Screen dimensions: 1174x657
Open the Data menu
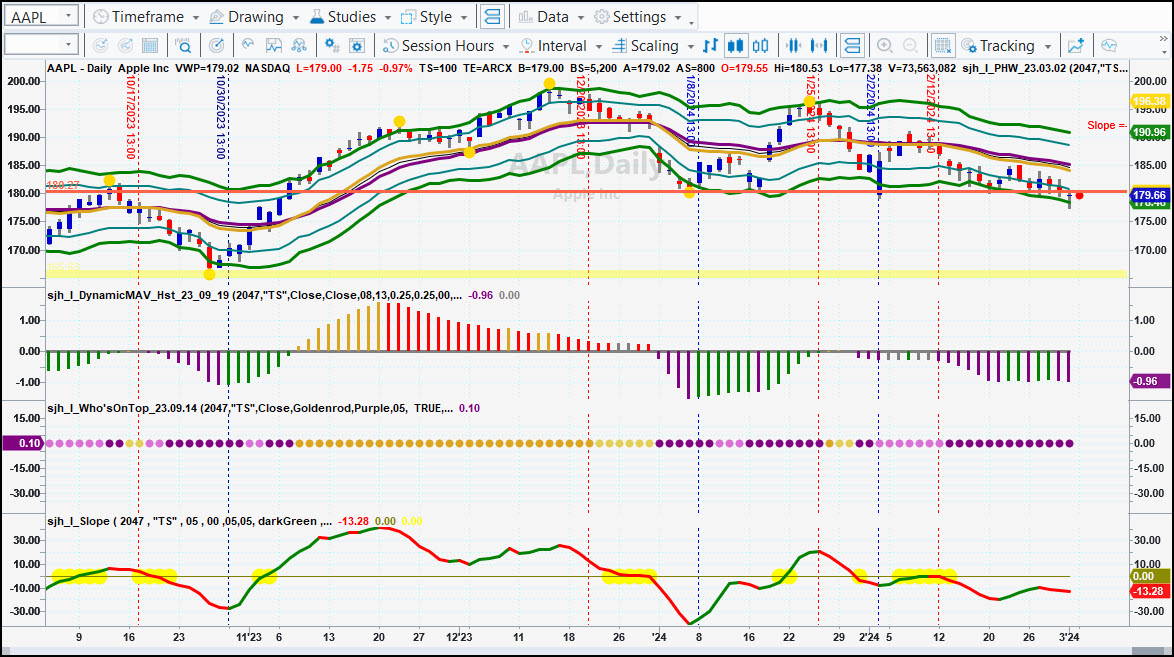[551, 16]
